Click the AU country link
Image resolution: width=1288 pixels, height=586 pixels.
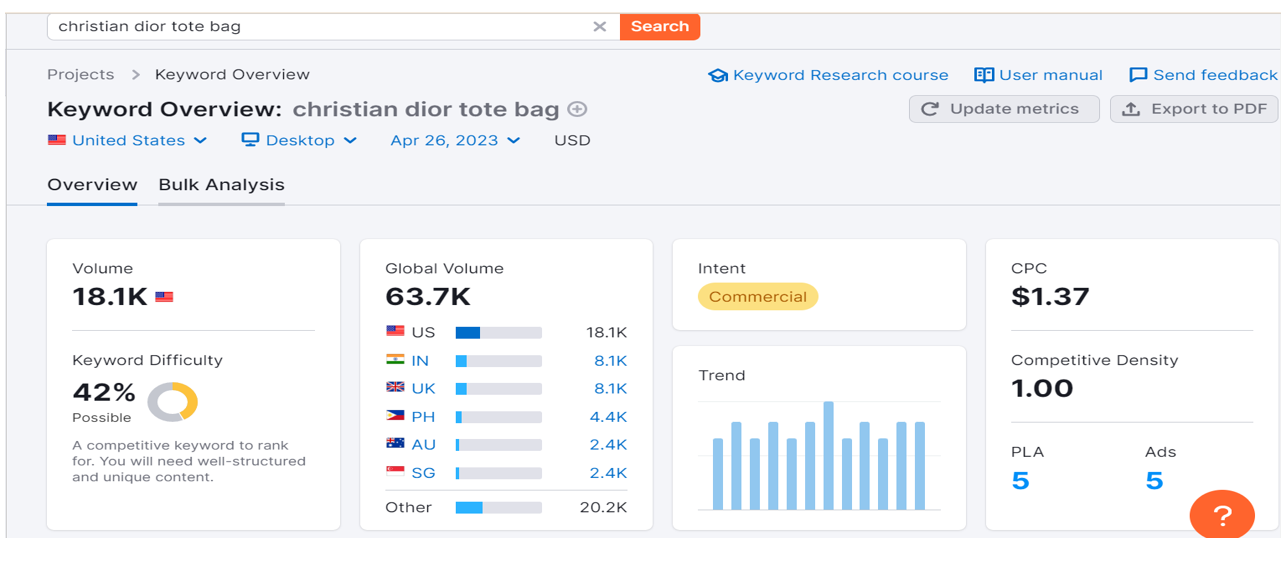pyautogui.click(x=423, y=445)
